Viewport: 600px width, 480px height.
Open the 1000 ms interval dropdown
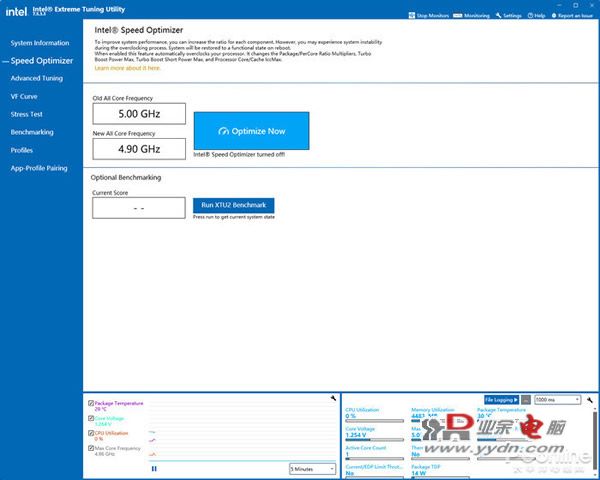[x=558, y=400]
